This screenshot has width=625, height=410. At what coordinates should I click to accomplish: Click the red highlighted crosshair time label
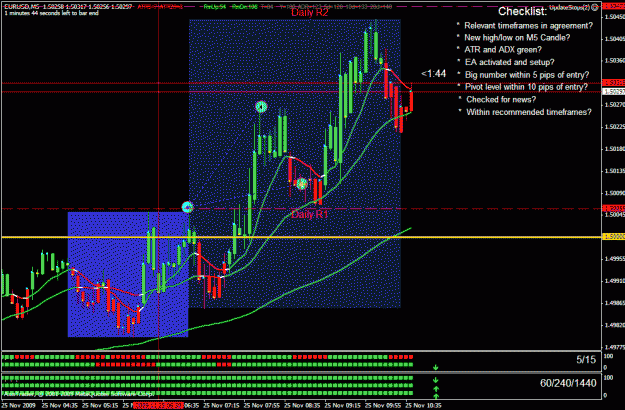coord(158,406)
